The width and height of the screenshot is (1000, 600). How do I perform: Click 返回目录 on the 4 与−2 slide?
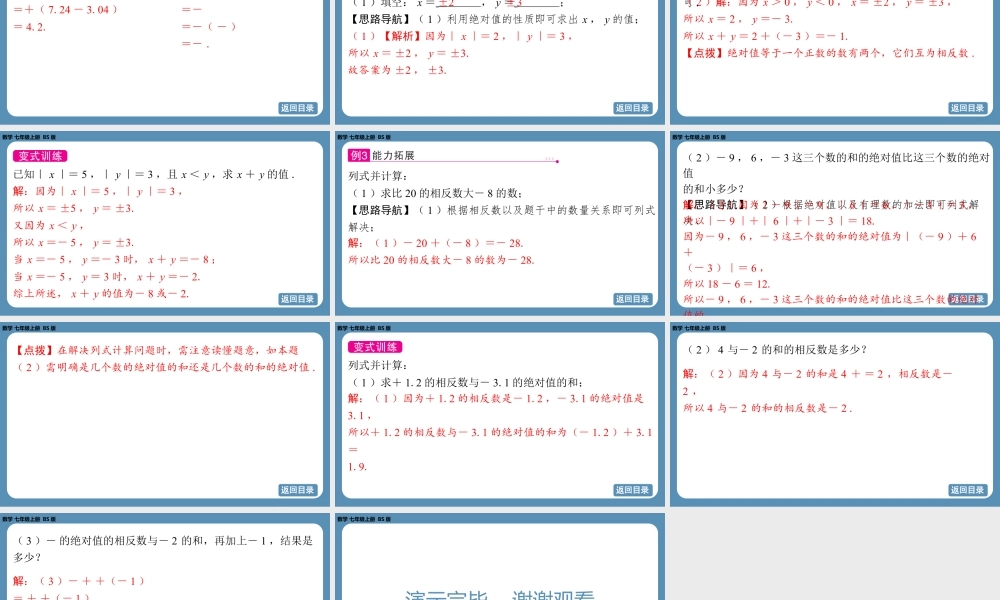click(967, 490)
